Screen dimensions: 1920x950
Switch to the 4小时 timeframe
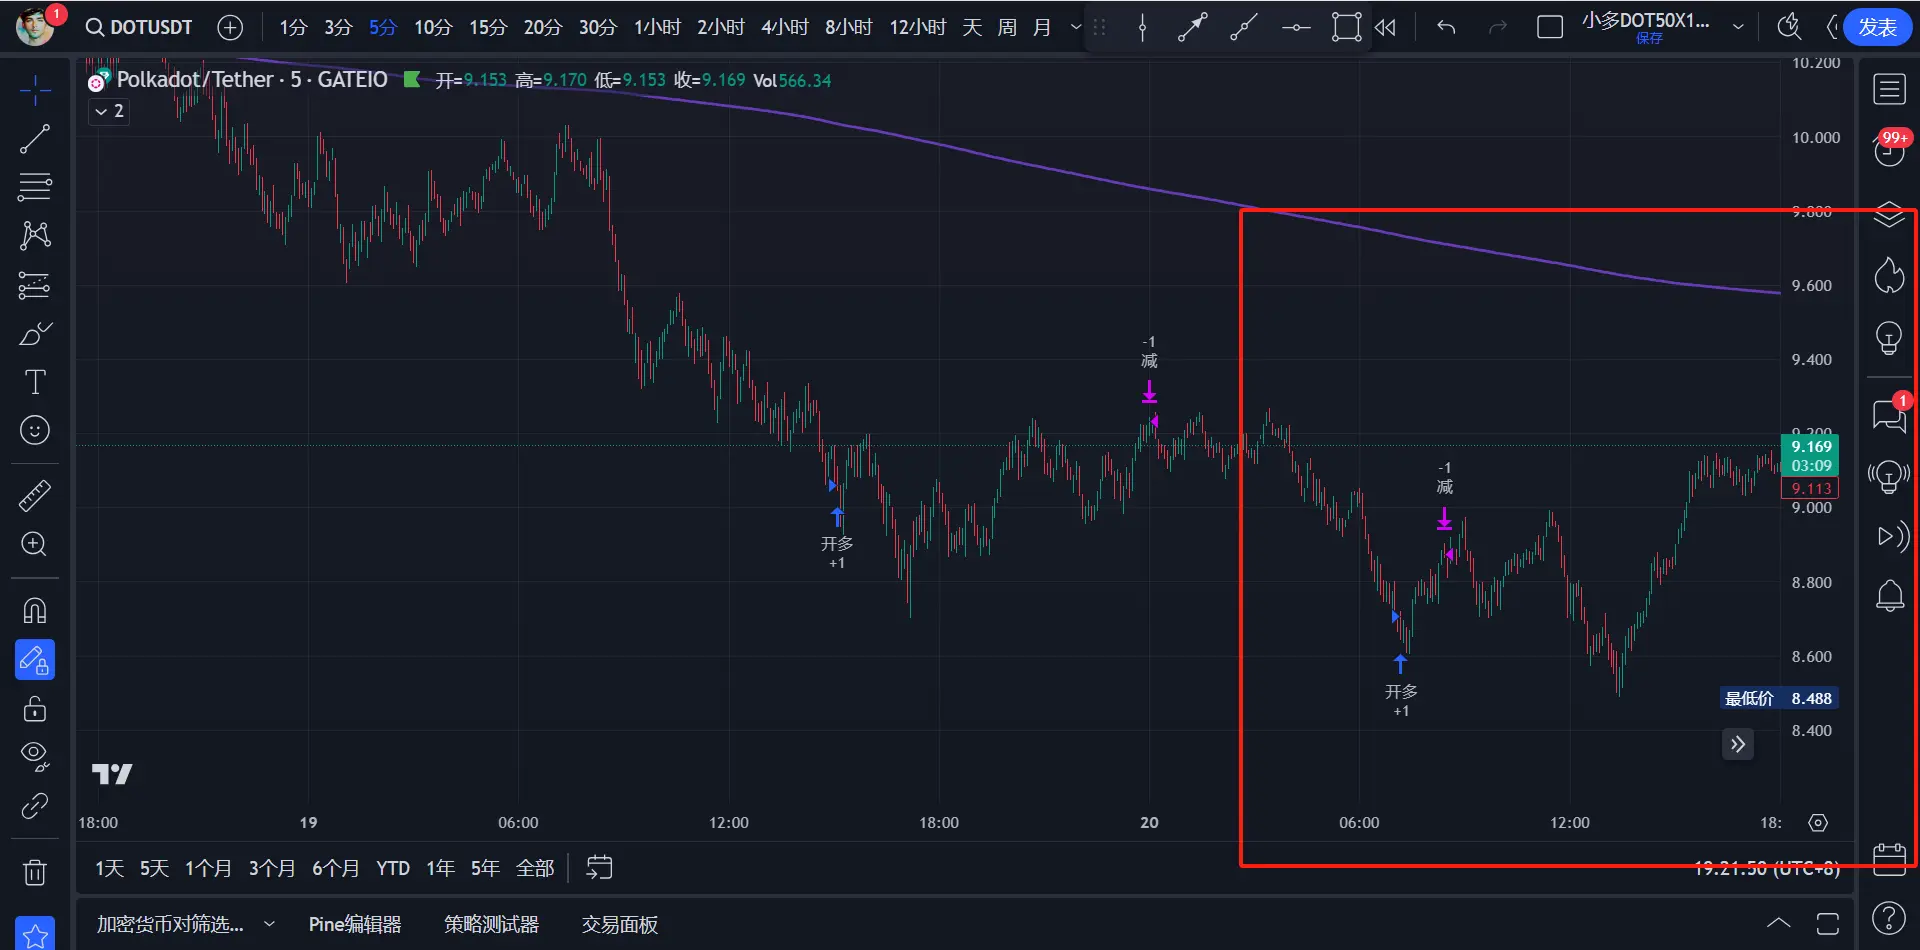(784, 27)
